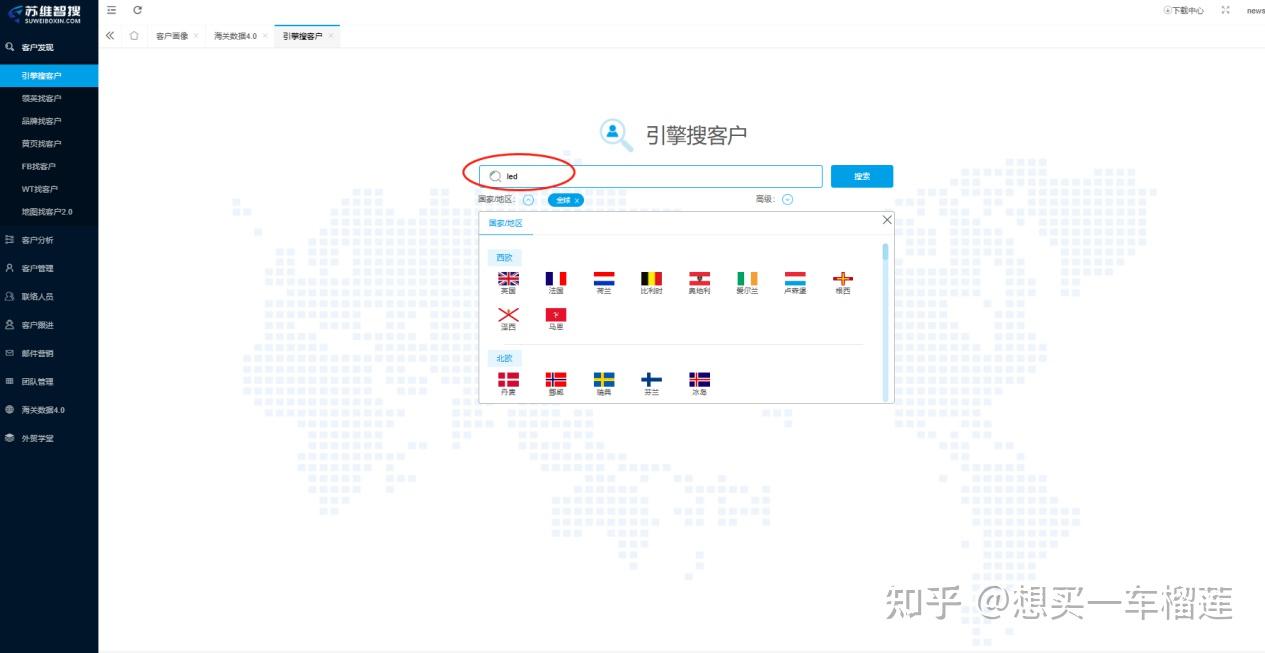
Task: Select the 瑞典 country flag
Action: coord(603,380)
